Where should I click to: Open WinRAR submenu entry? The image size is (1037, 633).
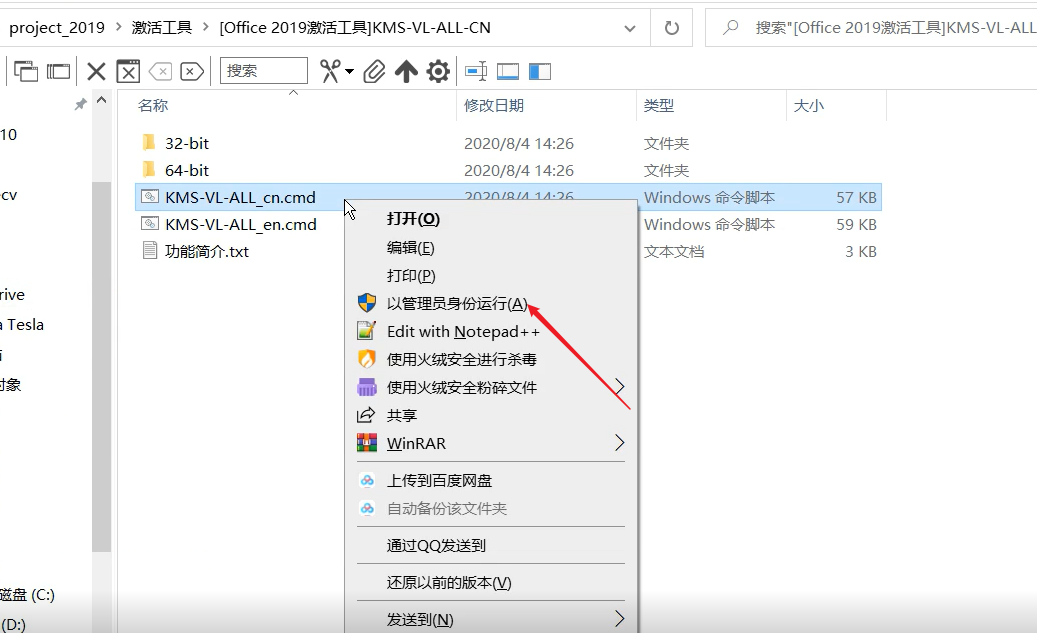tap(491, 443)
